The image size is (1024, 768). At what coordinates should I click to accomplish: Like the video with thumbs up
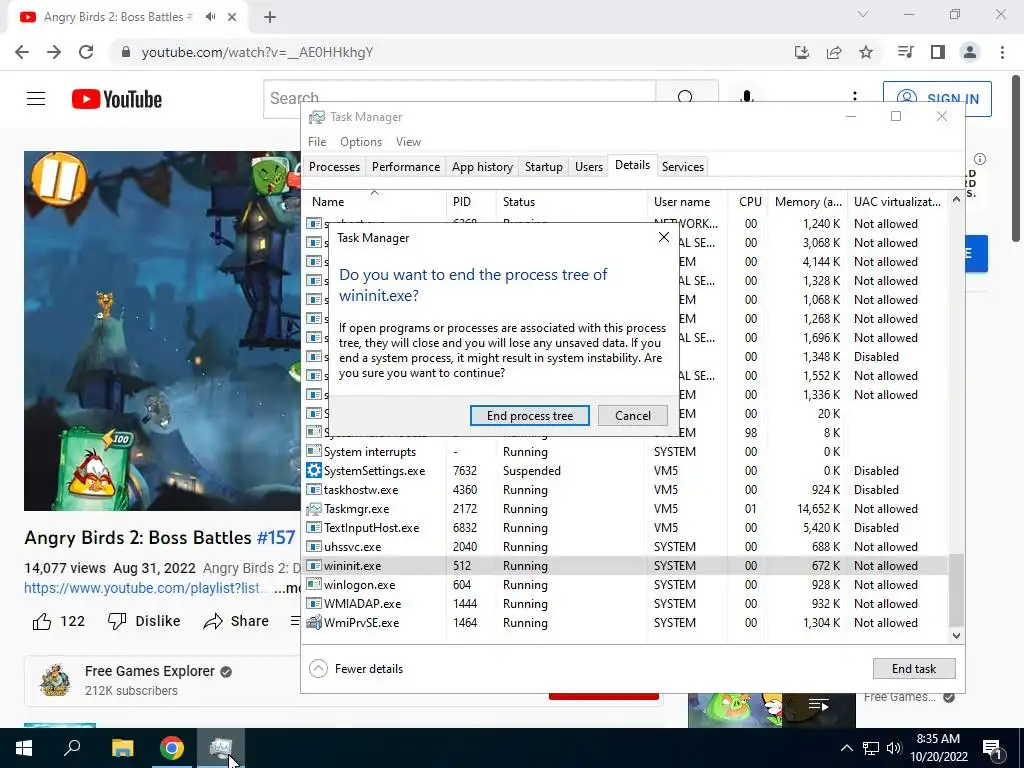pyautogui.click(x=42, y=621)
